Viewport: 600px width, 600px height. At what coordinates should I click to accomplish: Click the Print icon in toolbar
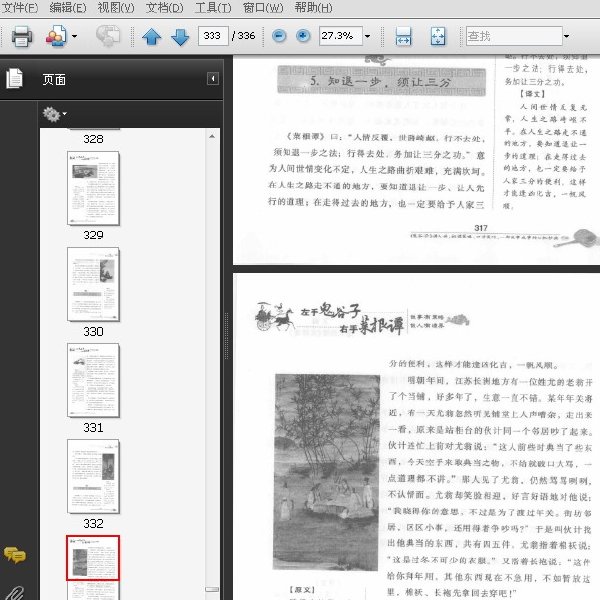[x=21, y=36]
